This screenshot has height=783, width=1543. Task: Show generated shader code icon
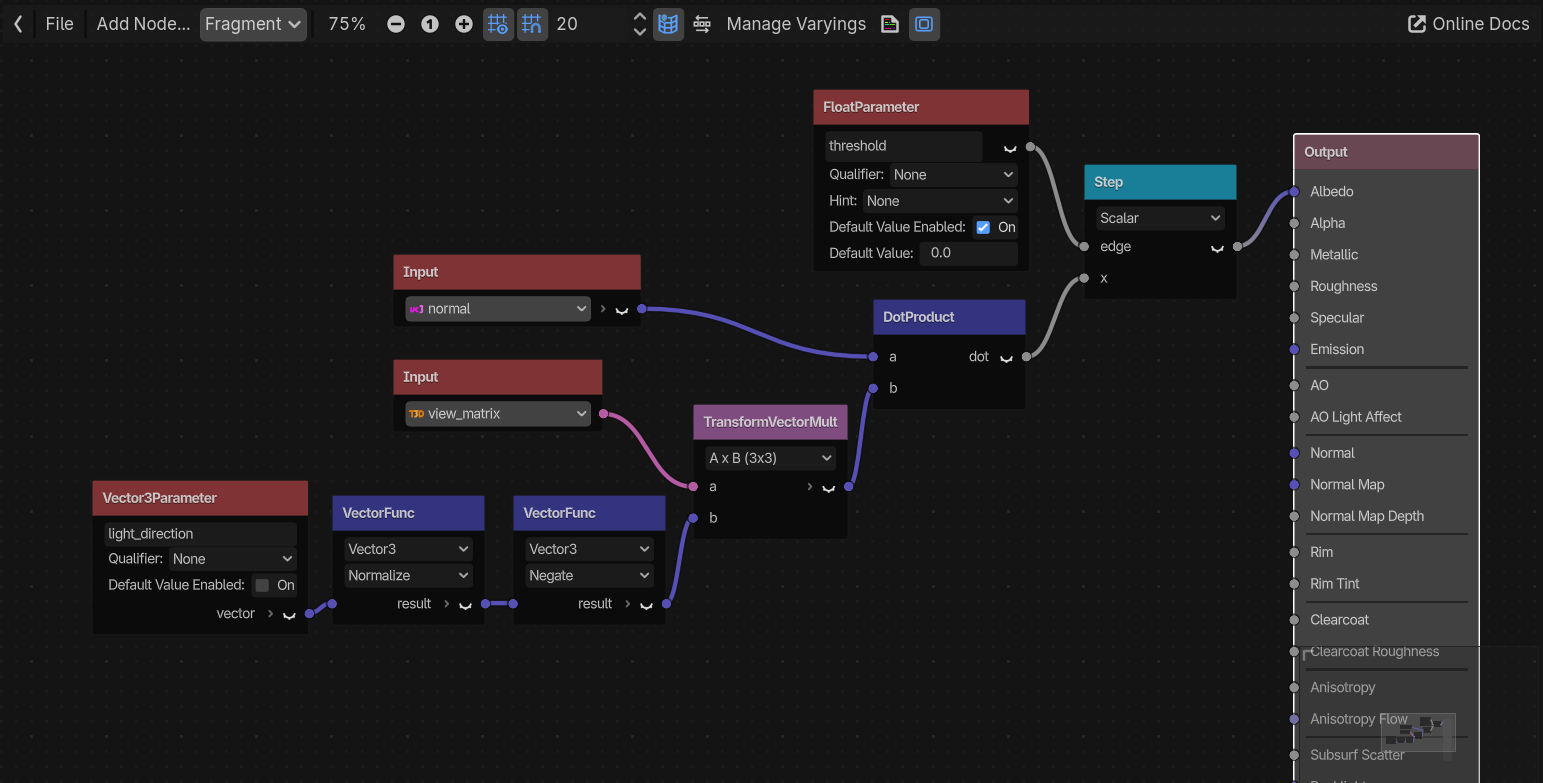[x=890, y=24]
